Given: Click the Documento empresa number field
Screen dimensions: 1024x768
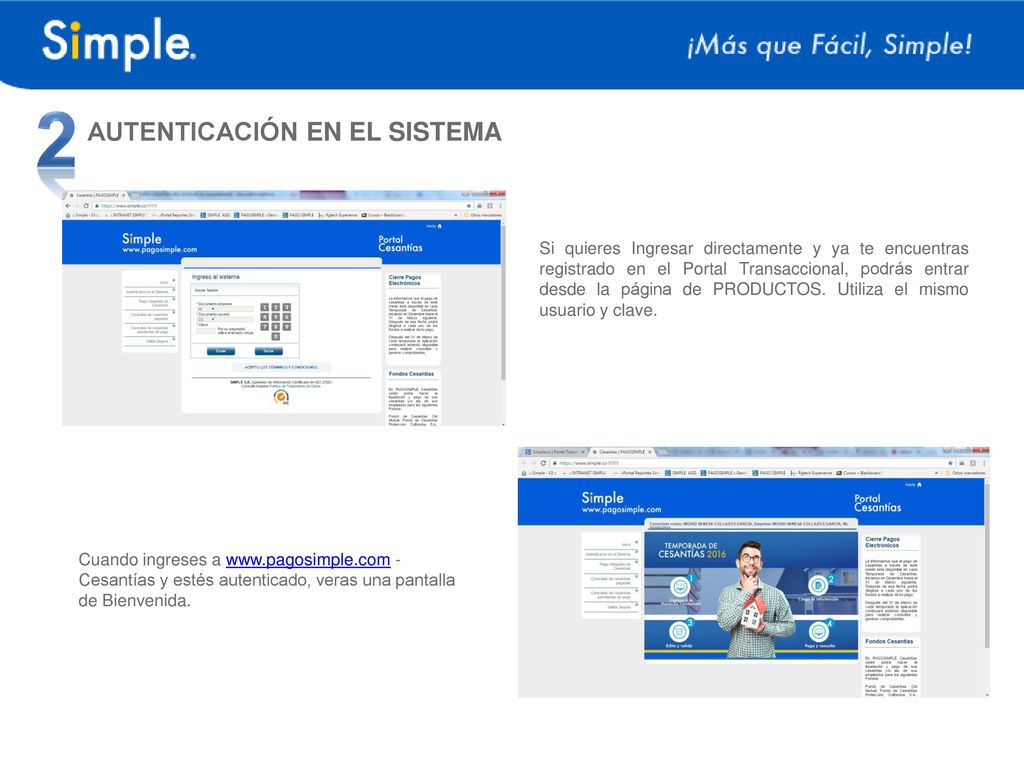Looking at the screenshot, I should [234, 309].
